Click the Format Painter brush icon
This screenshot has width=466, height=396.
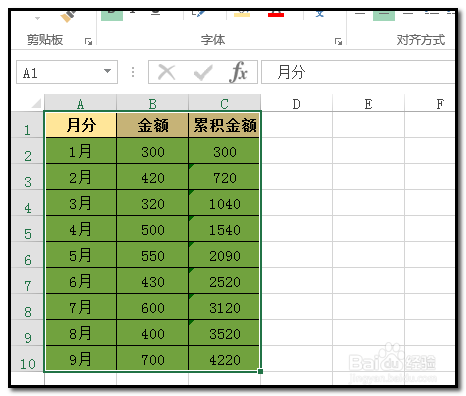(68, 16)
